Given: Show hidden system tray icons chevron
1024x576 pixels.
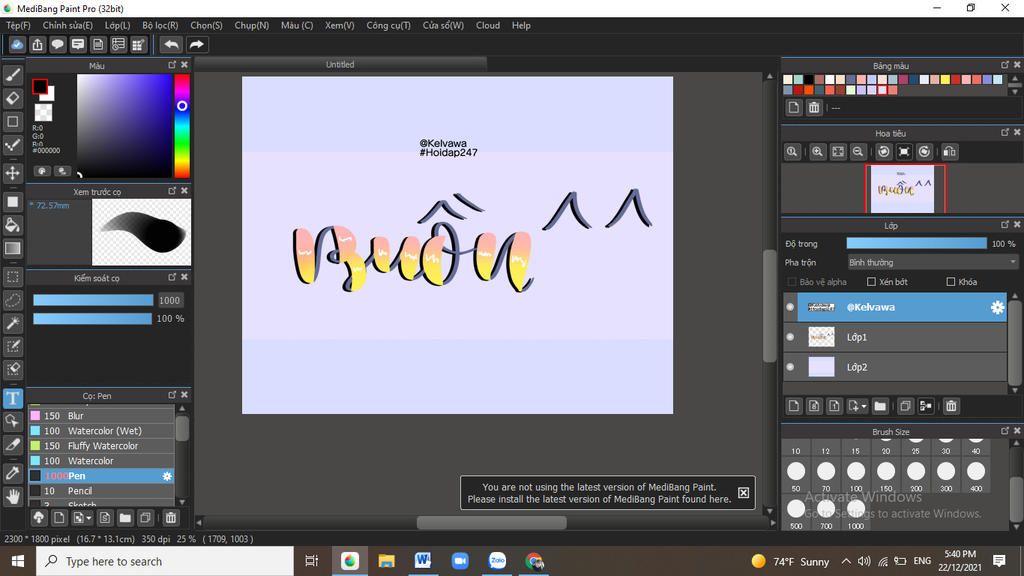Looking at the screenshot, I should pyautogui.click(x=846, y=561).
